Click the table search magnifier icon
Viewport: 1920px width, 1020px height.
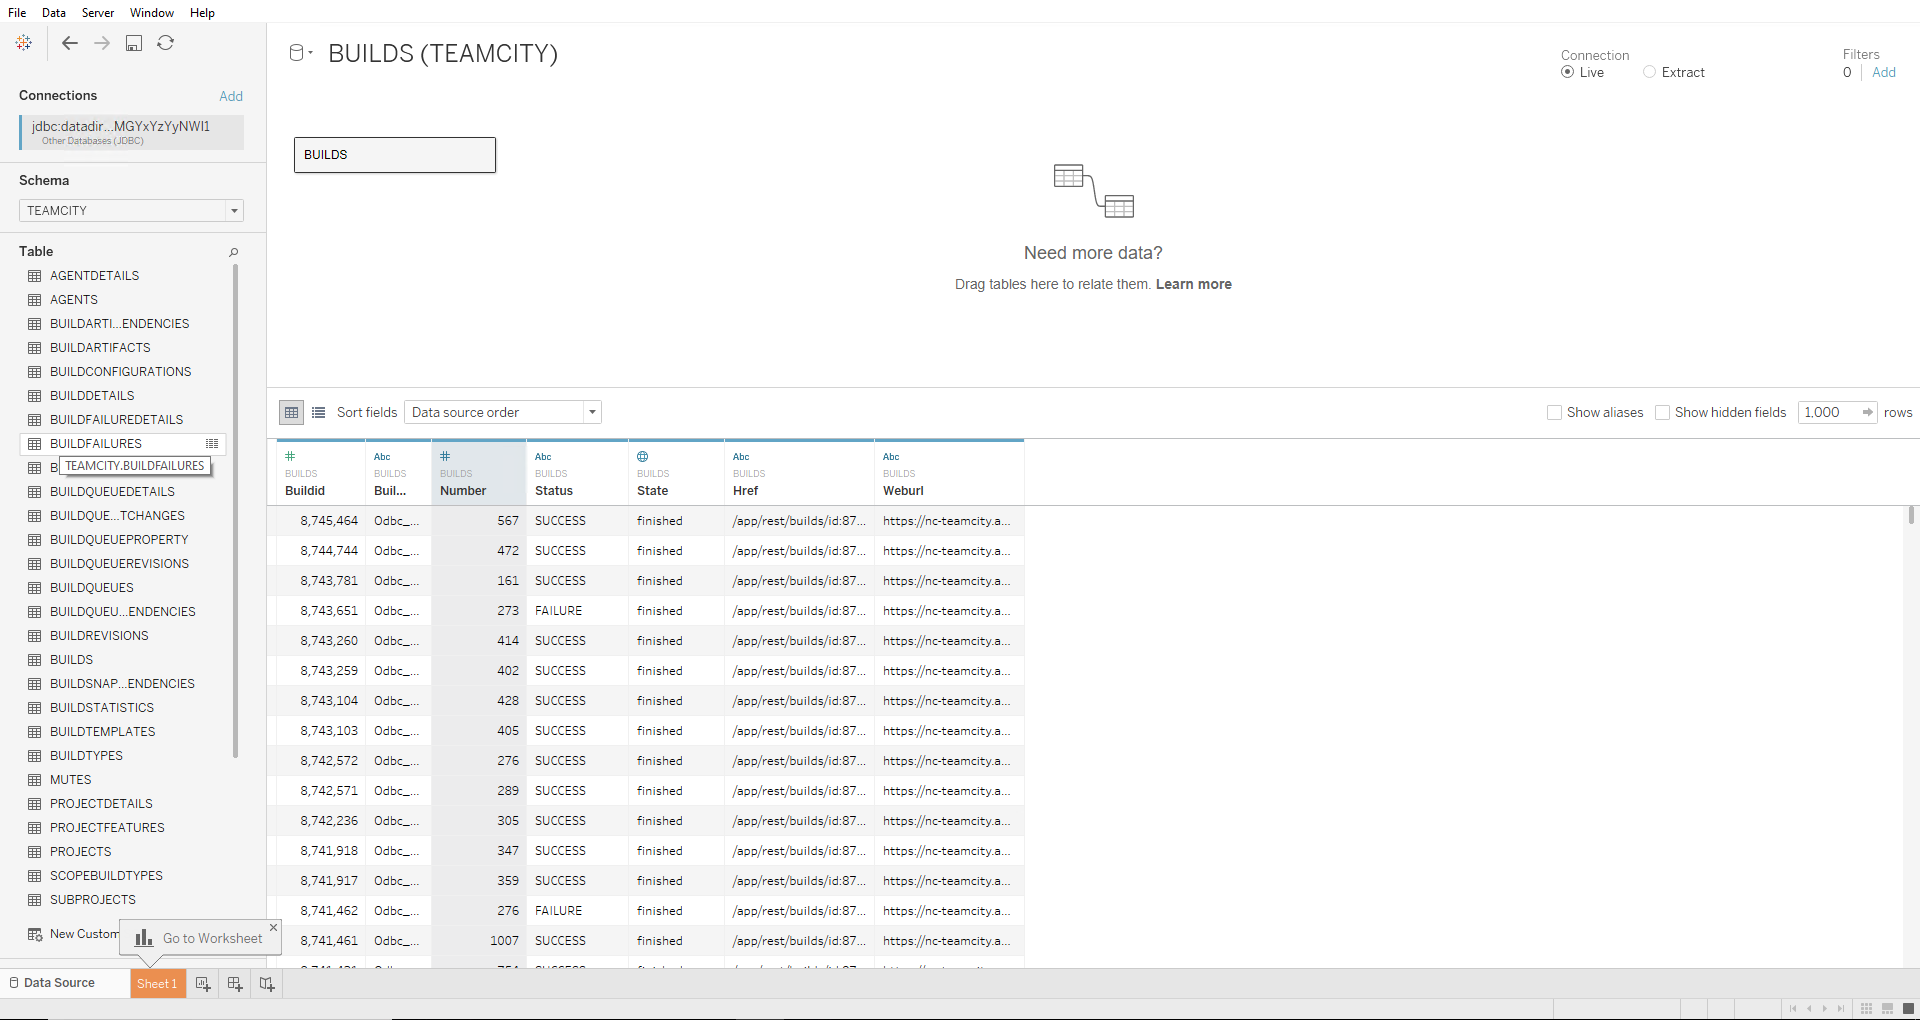[233, 252]
